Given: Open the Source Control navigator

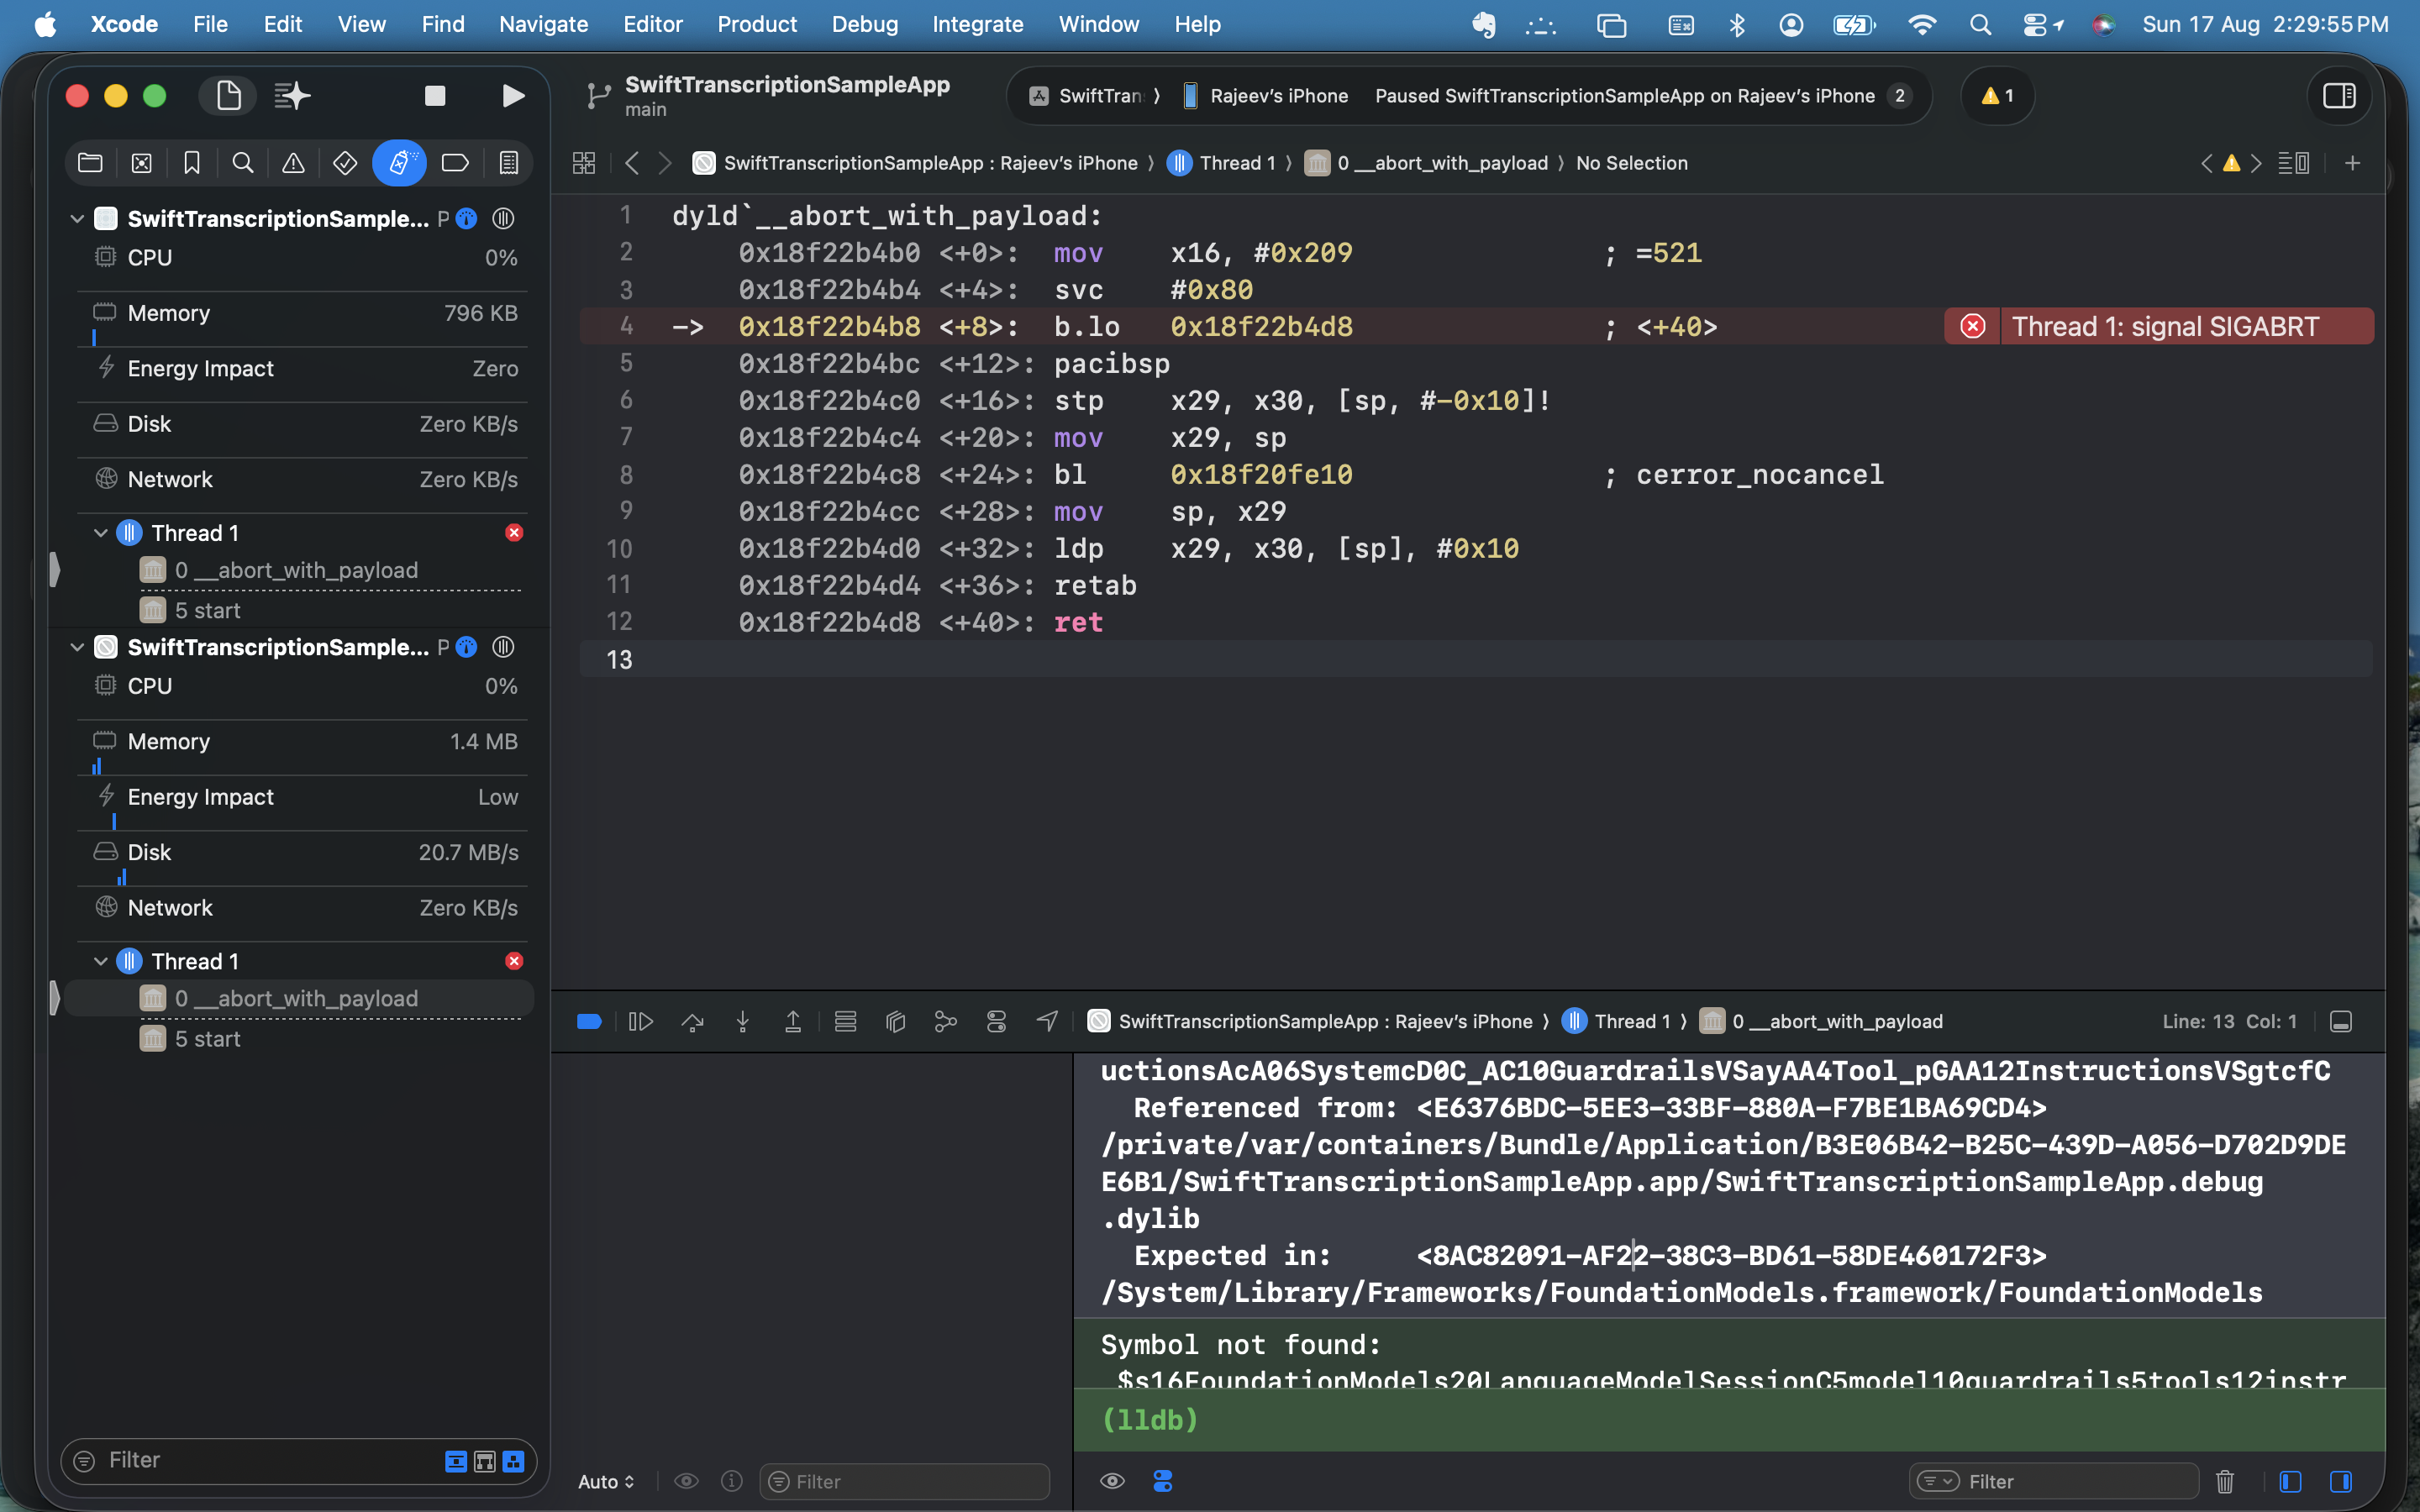Looking at the screenshot, I should point(142,163).
